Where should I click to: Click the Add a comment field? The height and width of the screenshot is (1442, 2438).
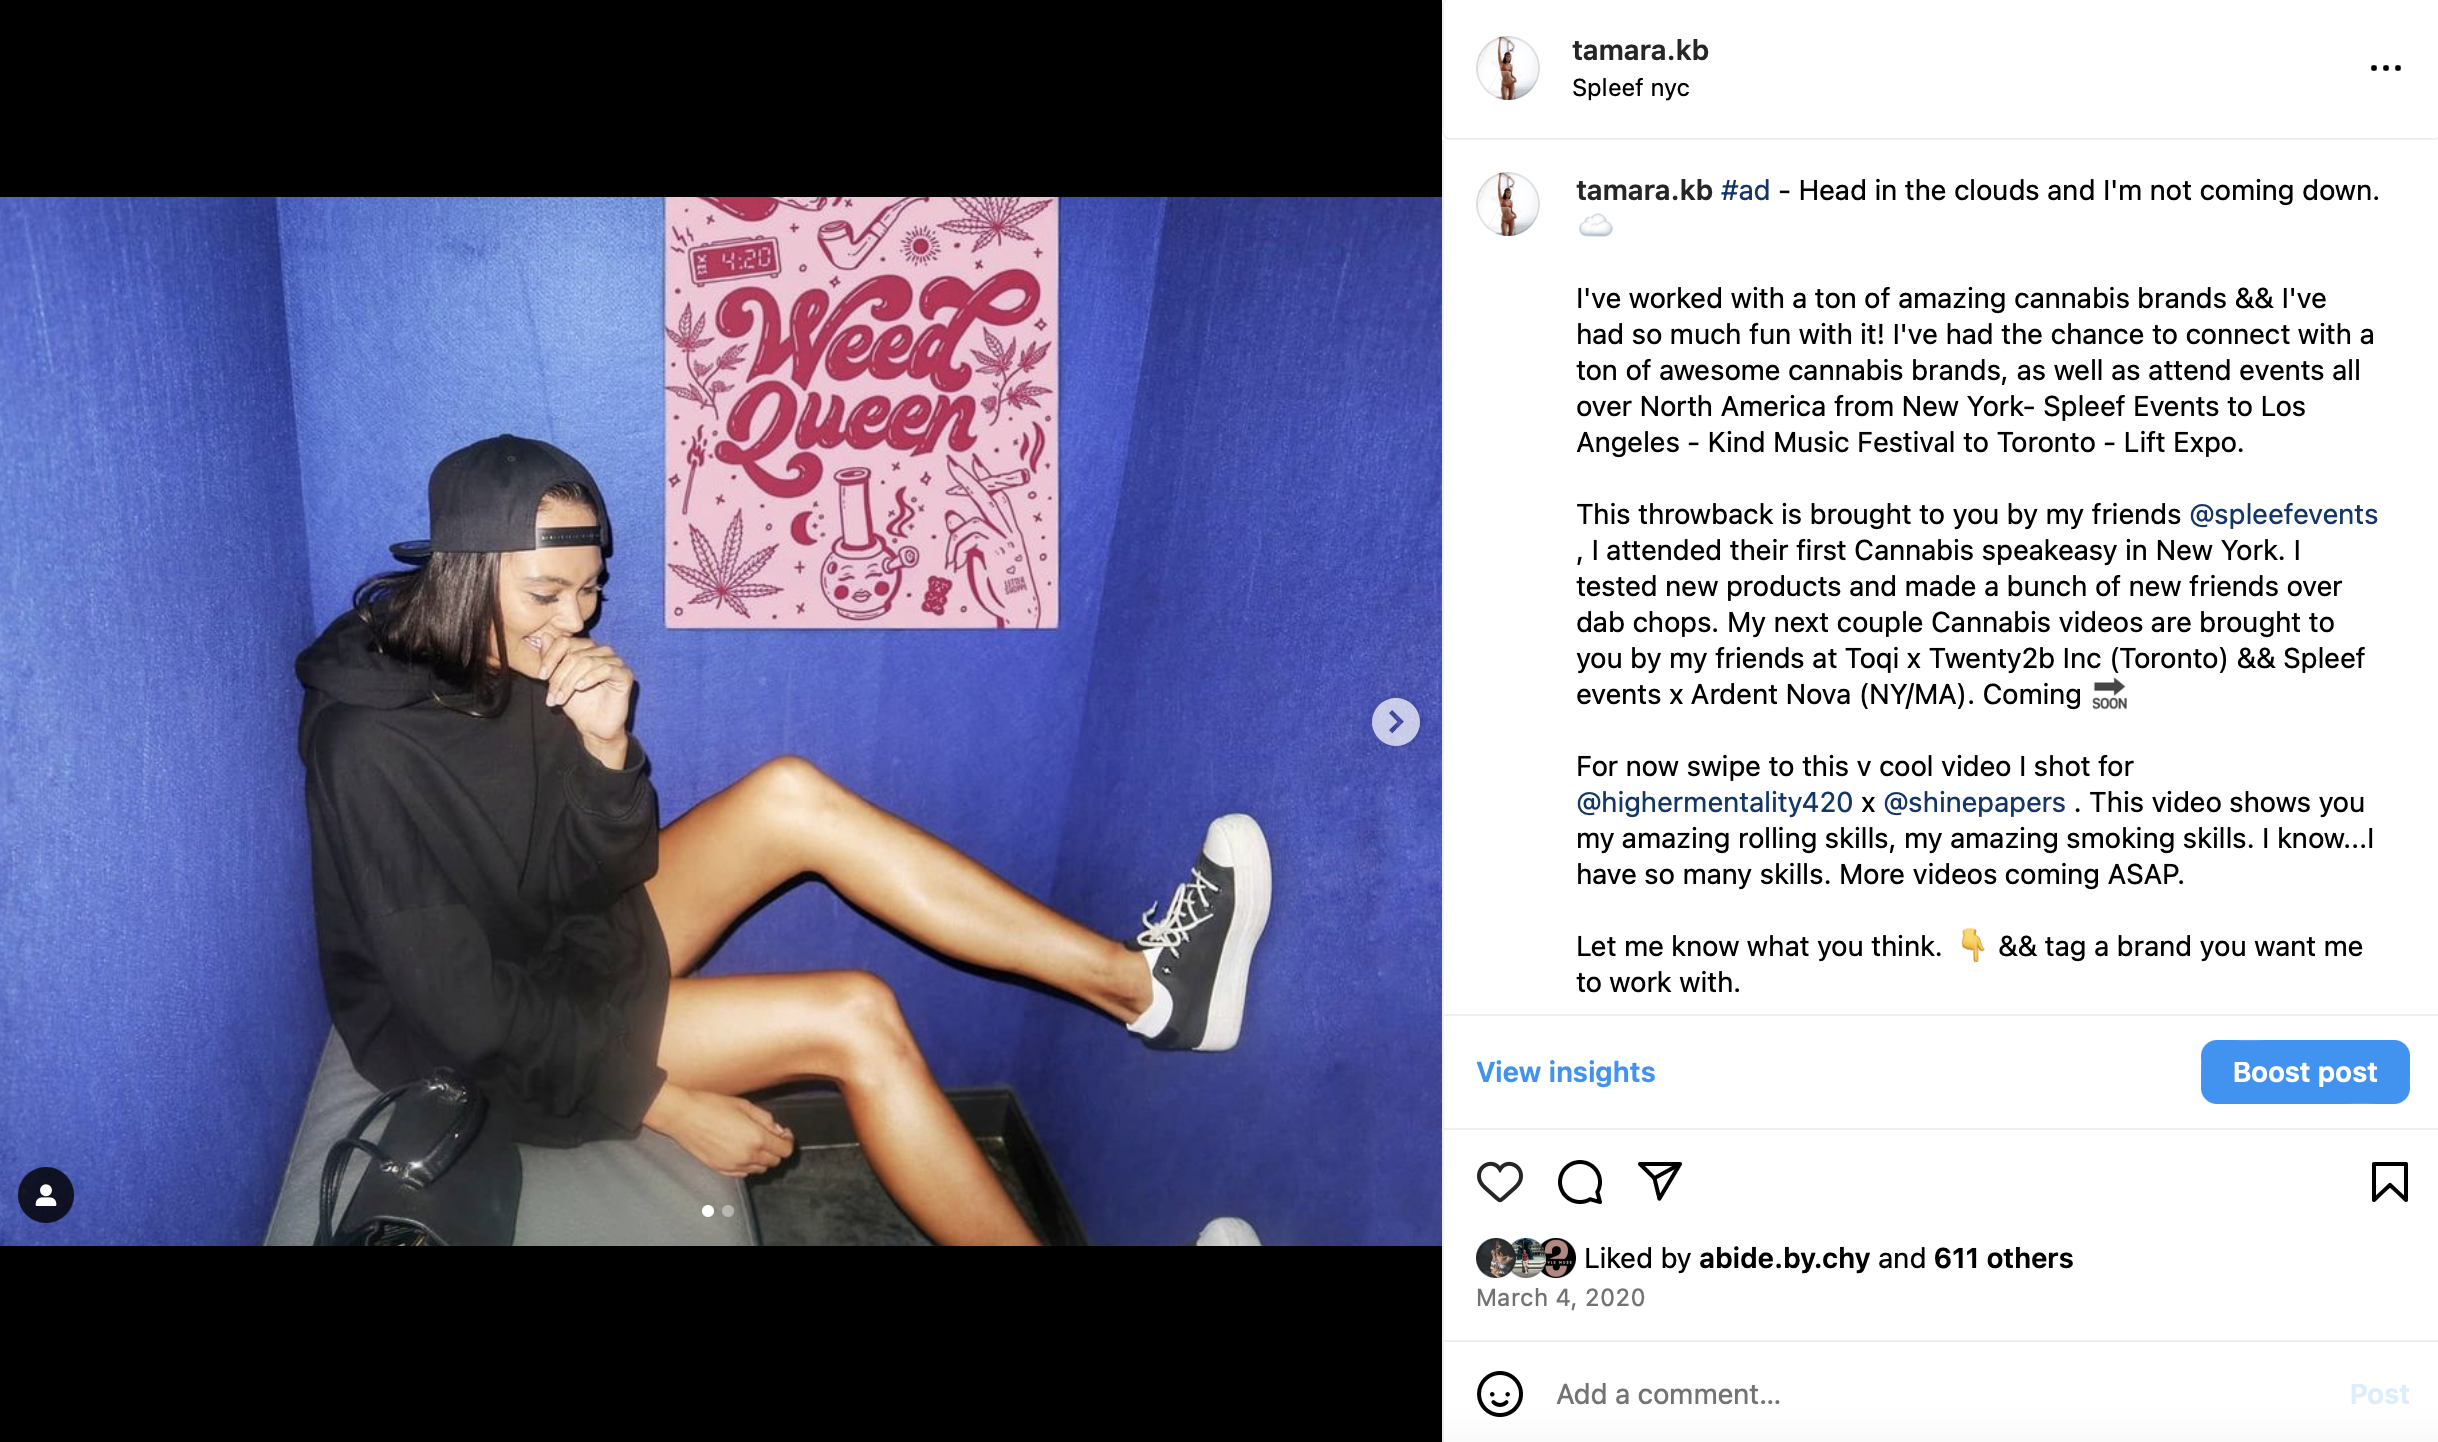pos(1940,1394)
